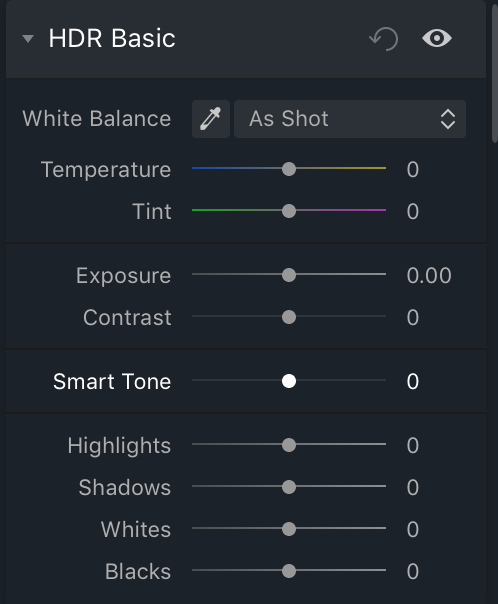Open the As Shot white balance dropdown
The height and width of the screenshot is (604, 498).
click(350, 119)
